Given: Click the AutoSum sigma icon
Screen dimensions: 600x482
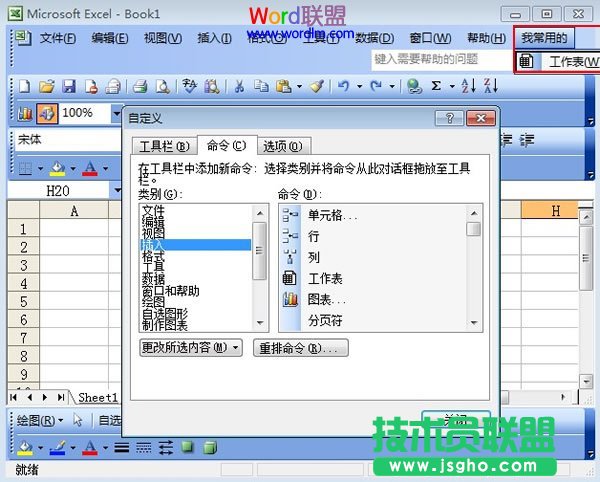Looking at the screenshot, I should (436, 87).
